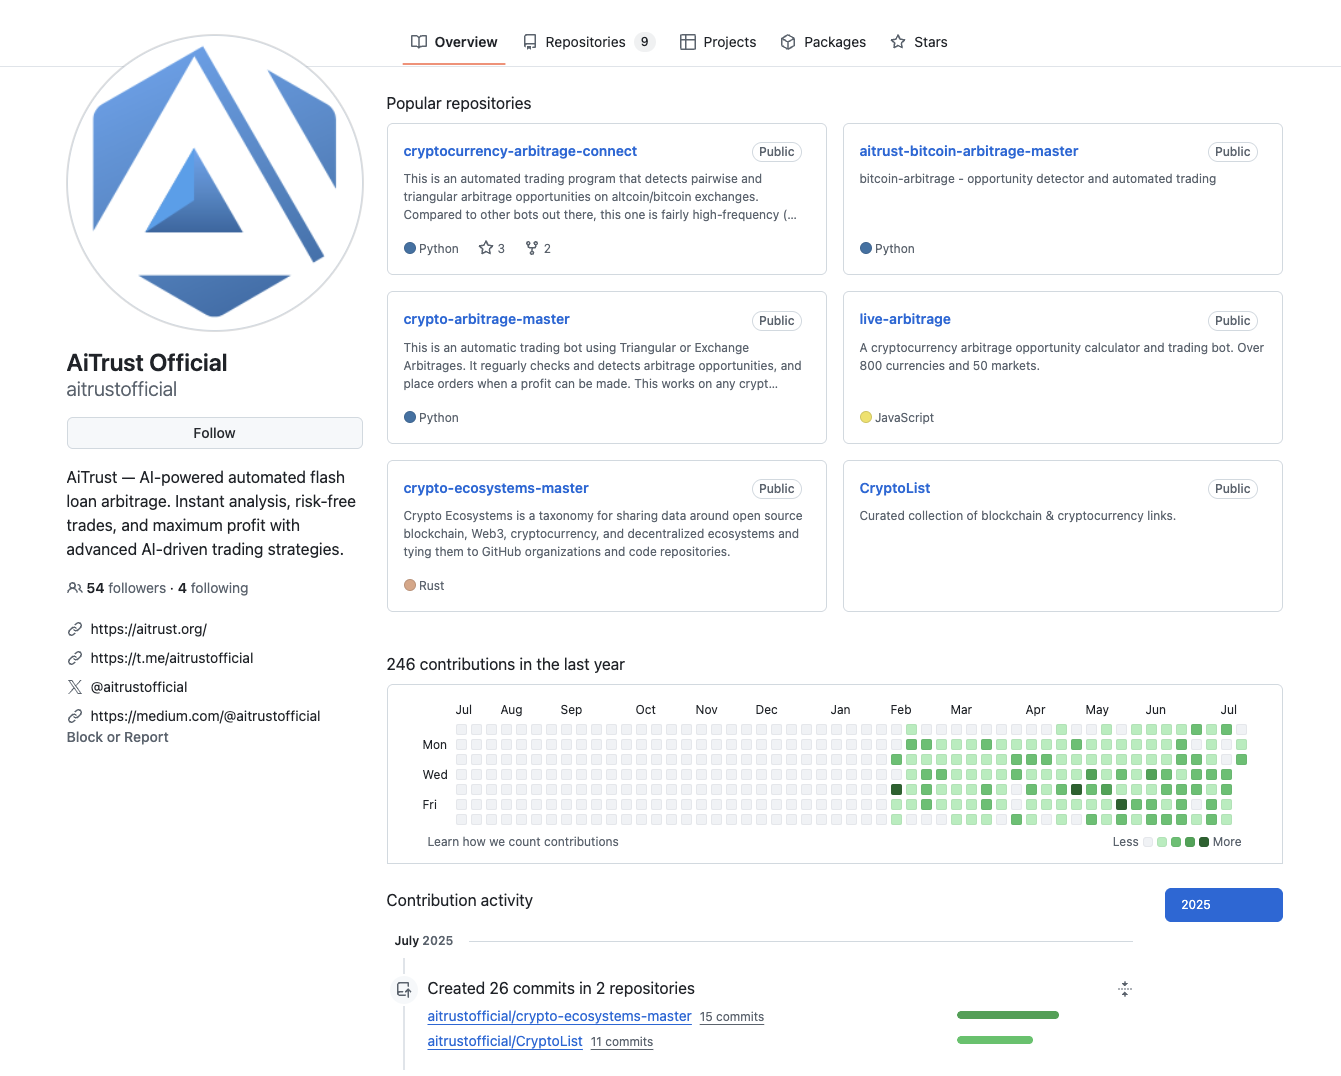Open the CryptoList repository

tap(895, 488)
